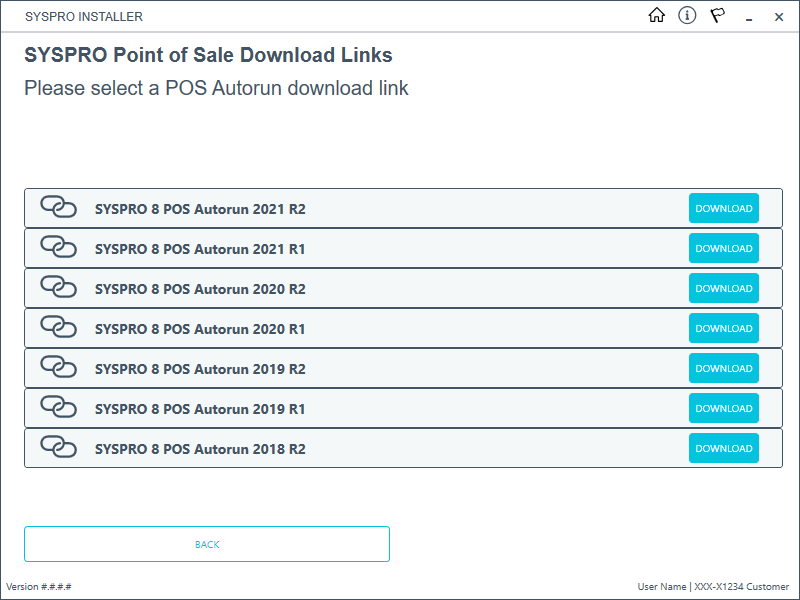Download SYSPRO 8 POS Autorun 2021 R1
The image size is (800, 600).
[723, 248]
